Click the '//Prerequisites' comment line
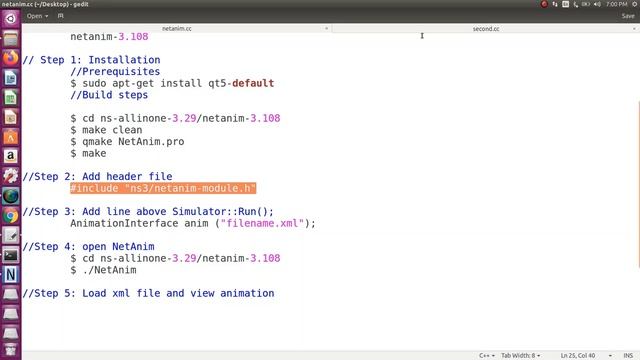The width and height of the screenshot is (640, 360). (115, 71)
